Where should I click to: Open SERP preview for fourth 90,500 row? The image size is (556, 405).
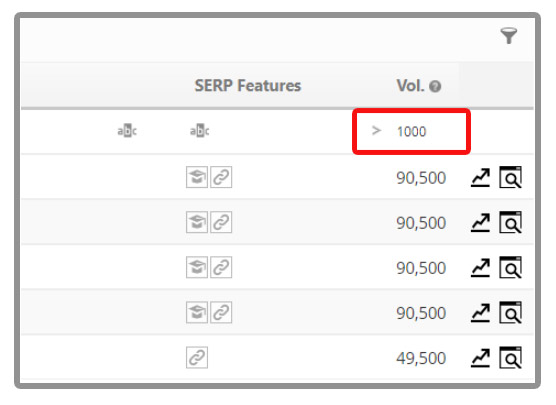511,312
